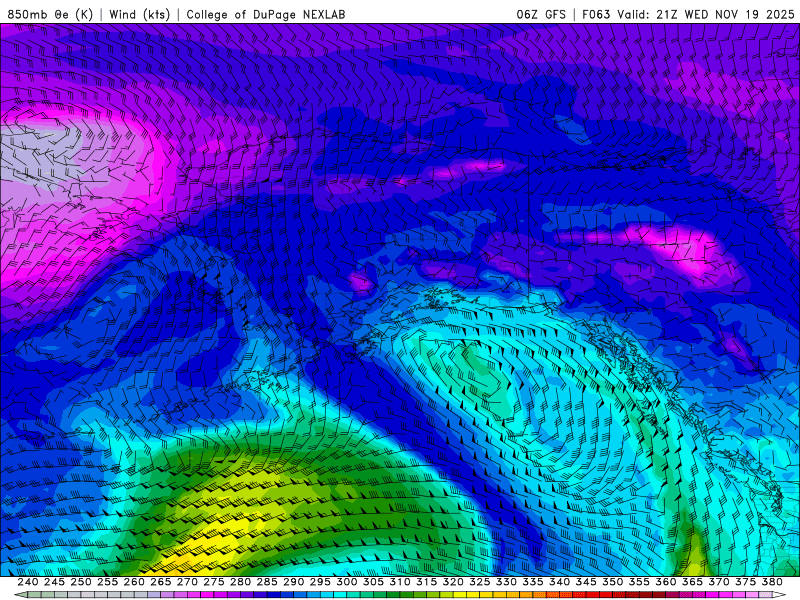Choose the 315 legend value
This screenshot has width=800, height=600.
(427, 582)
